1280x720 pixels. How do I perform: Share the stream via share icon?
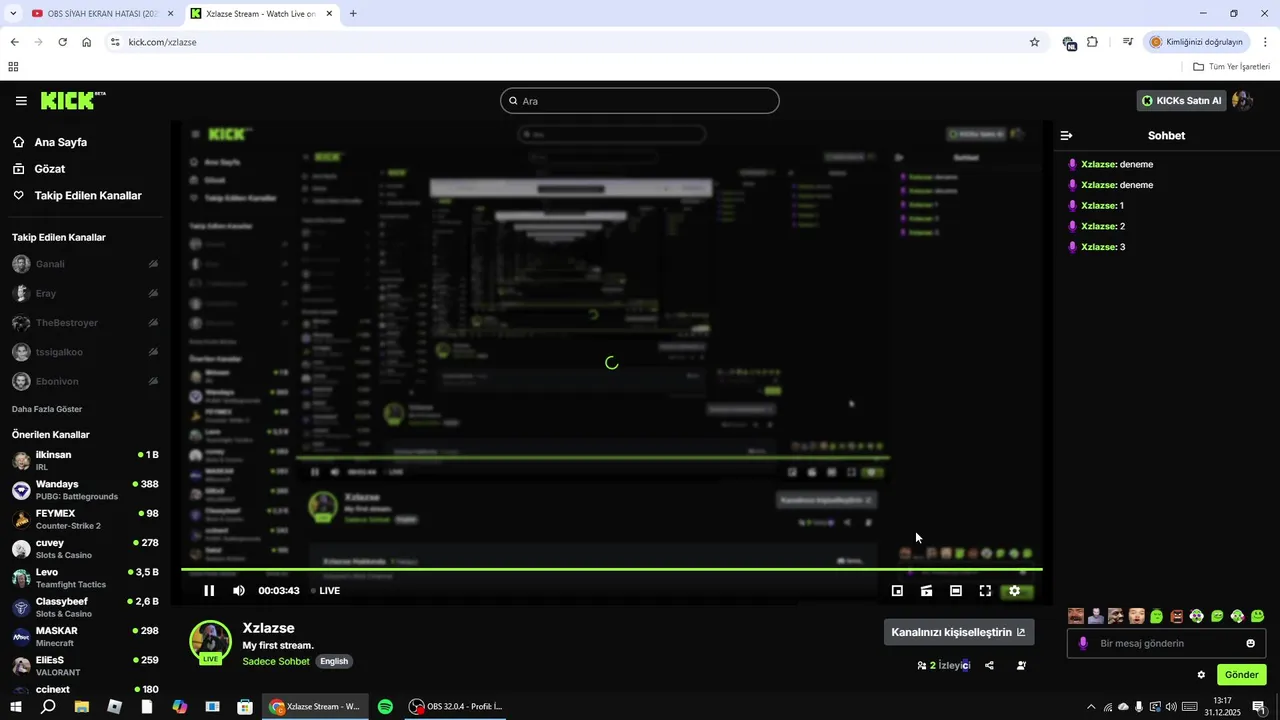pos(989,665)
